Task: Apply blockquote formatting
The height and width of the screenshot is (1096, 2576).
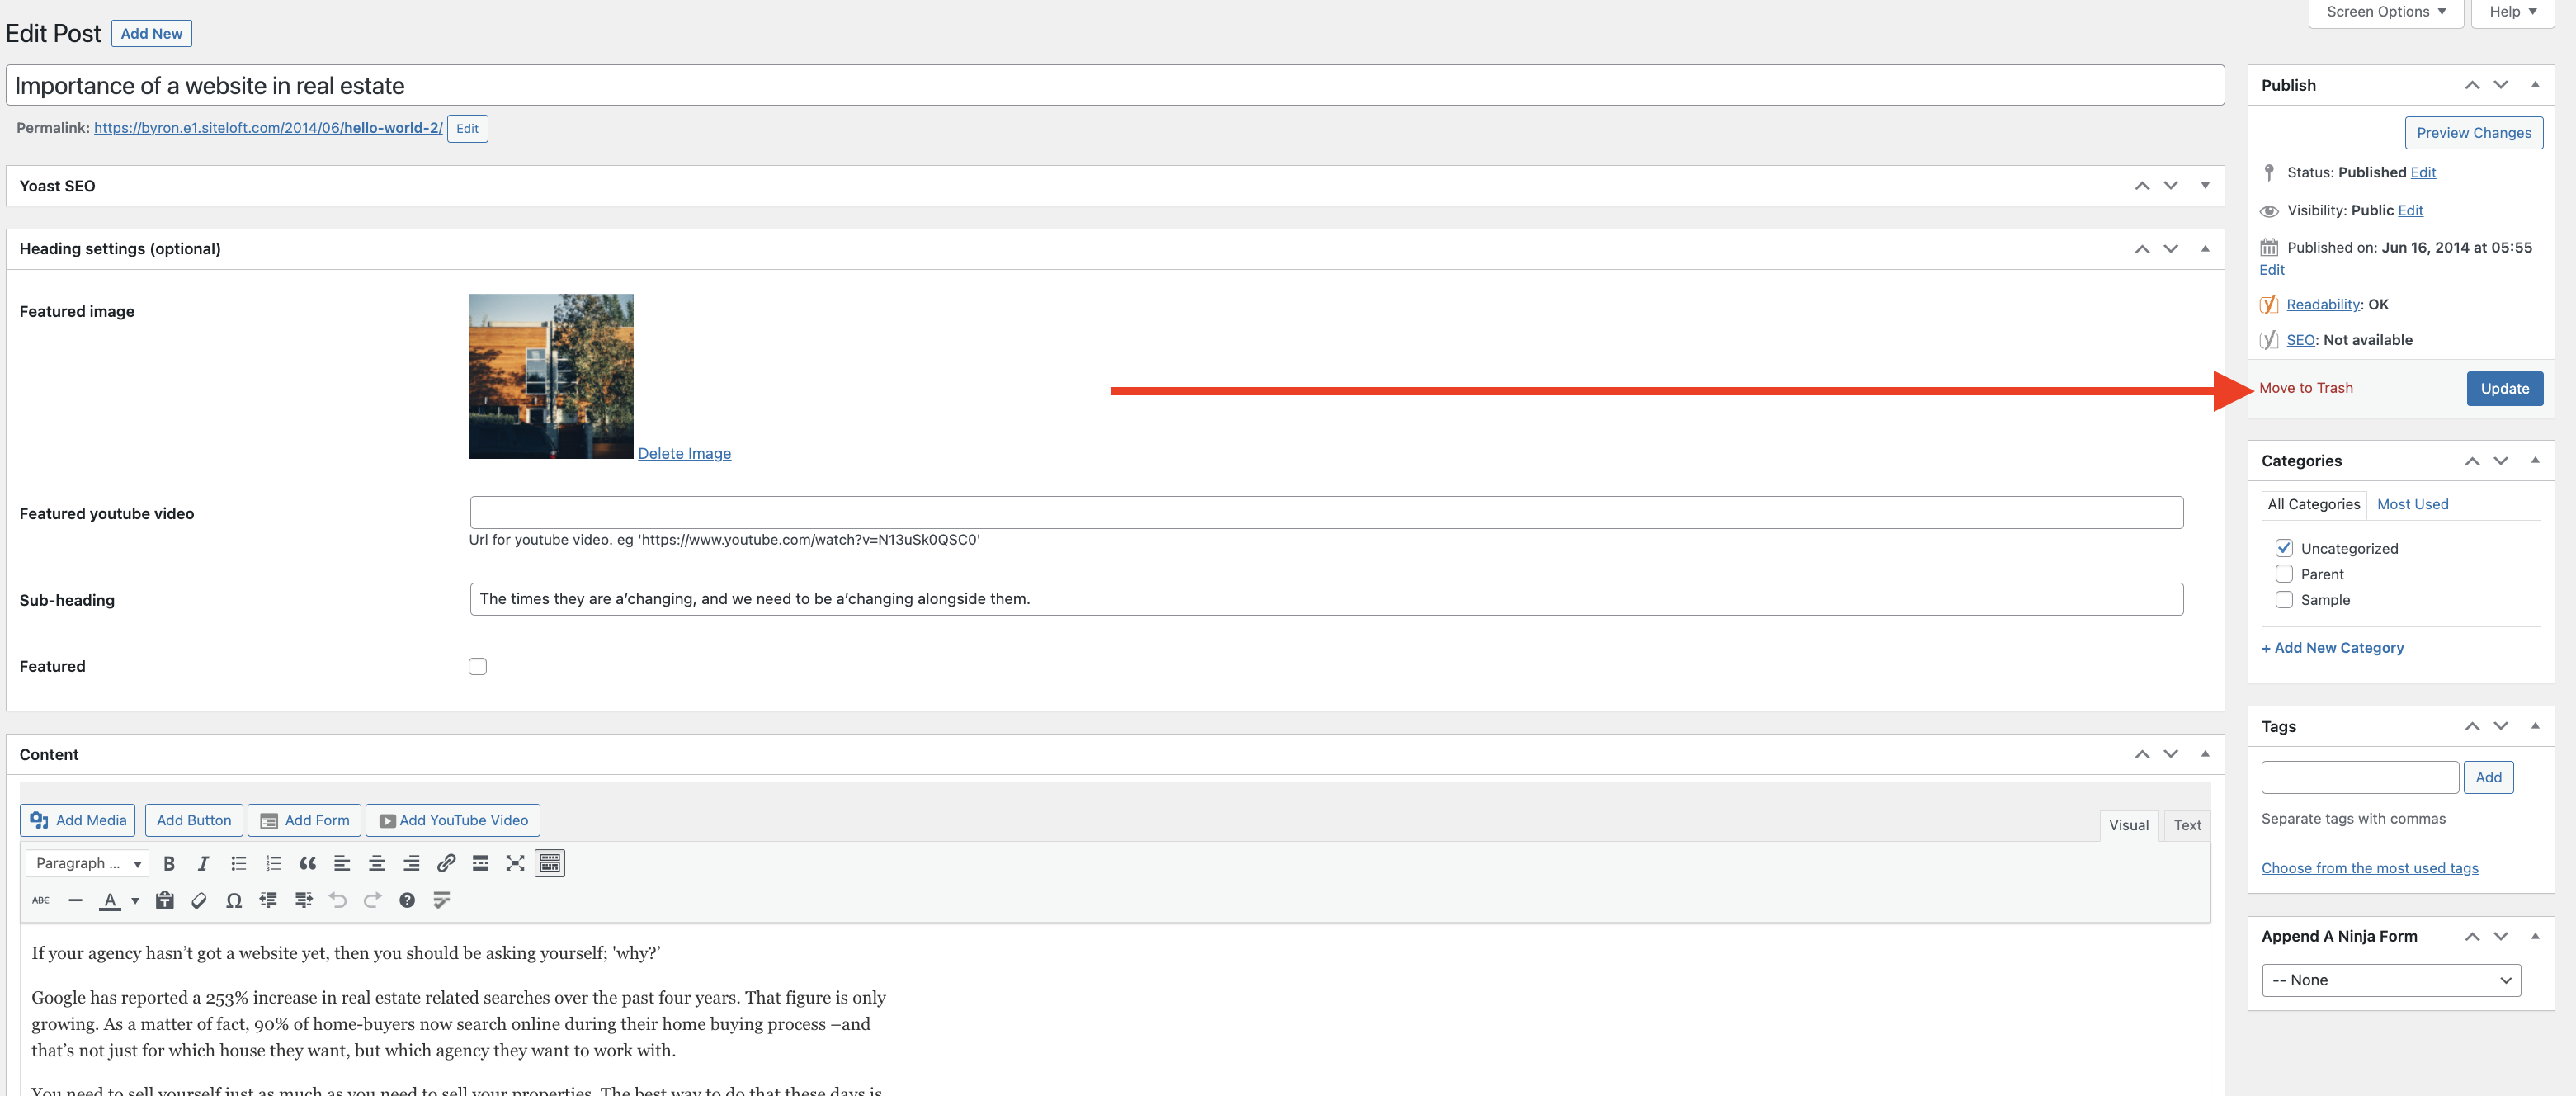Action: point(308,863)
